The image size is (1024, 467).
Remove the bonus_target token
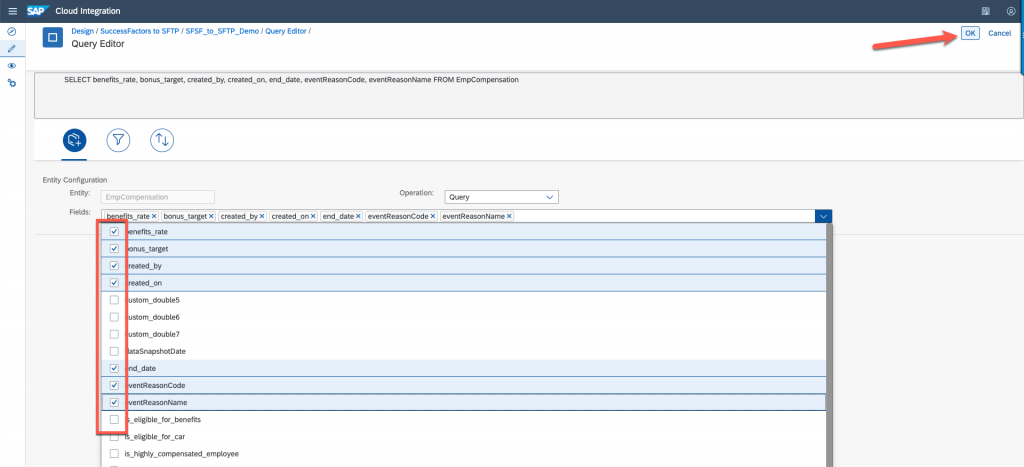(211, 216)
